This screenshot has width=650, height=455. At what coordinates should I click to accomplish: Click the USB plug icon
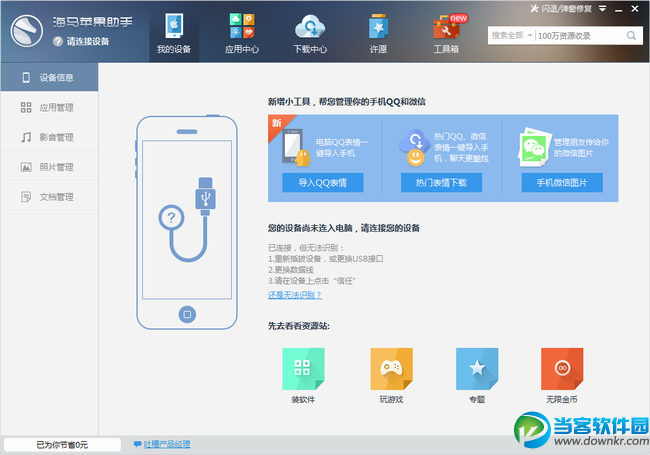click(x=205, y=196)
